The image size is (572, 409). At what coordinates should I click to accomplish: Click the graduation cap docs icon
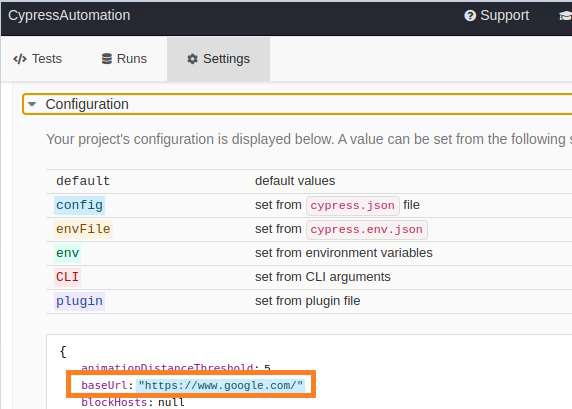point(565,16)
